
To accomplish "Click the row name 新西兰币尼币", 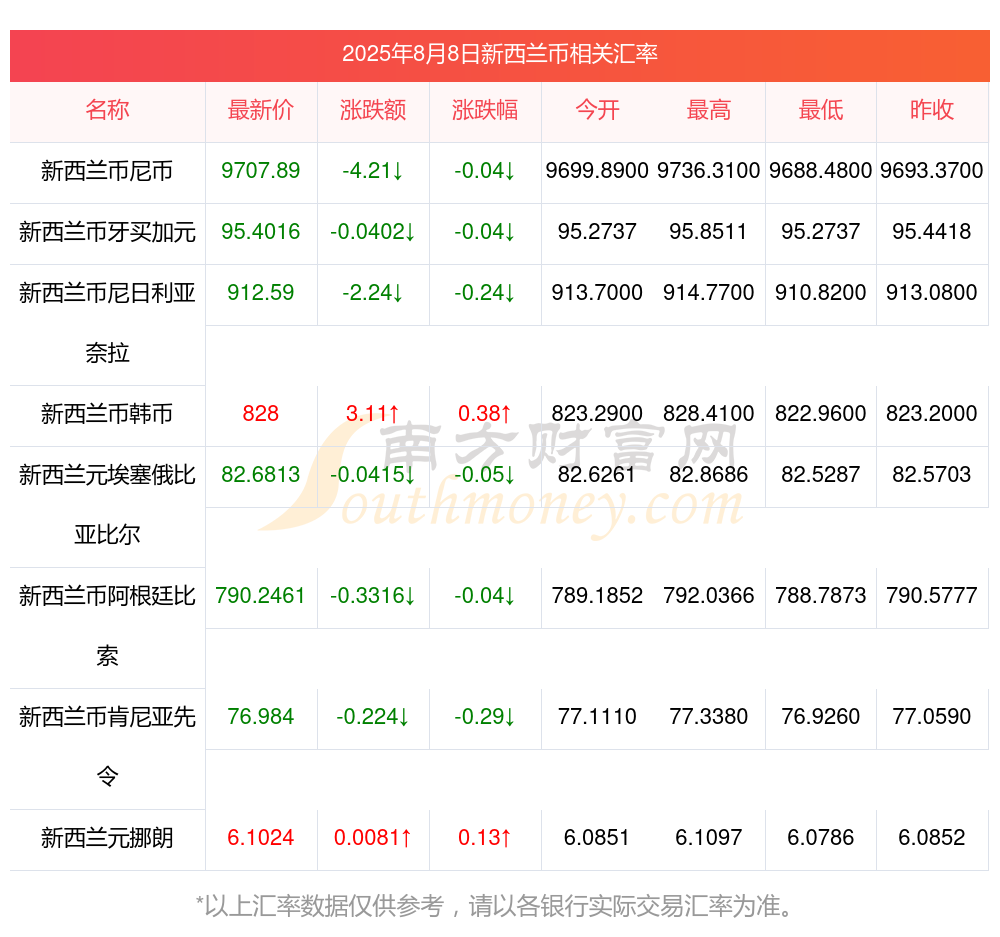I will tap(107, 171).
